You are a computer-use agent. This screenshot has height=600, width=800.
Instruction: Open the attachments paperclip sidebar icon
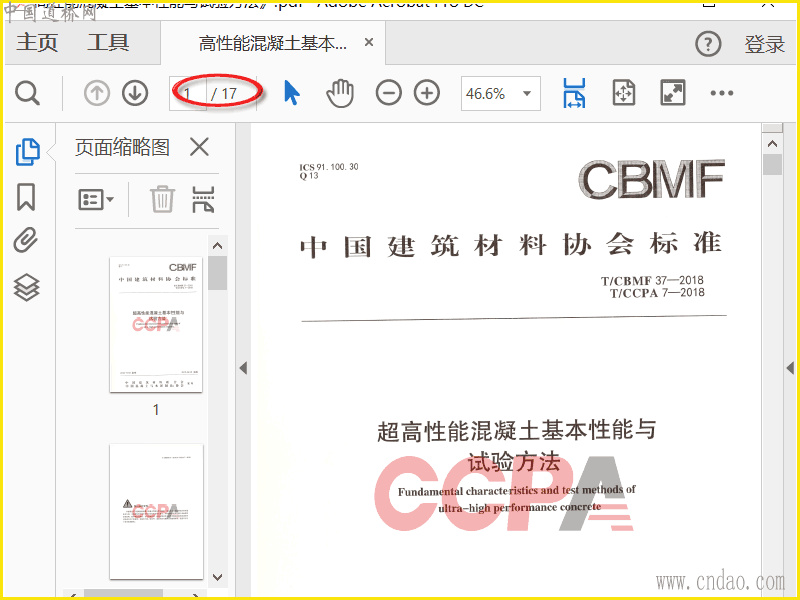pyautogui.click(x=26, y=240)
